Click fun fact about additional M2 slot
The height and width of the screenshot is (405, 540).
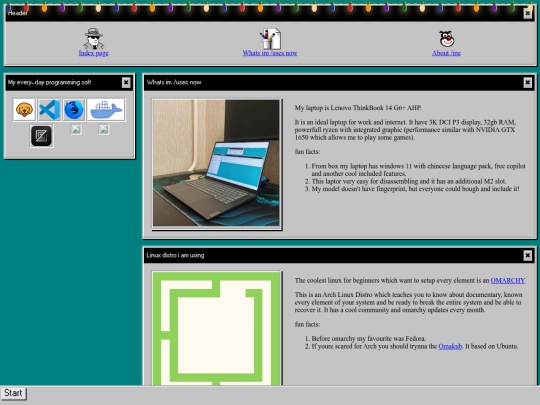(409, 181)
